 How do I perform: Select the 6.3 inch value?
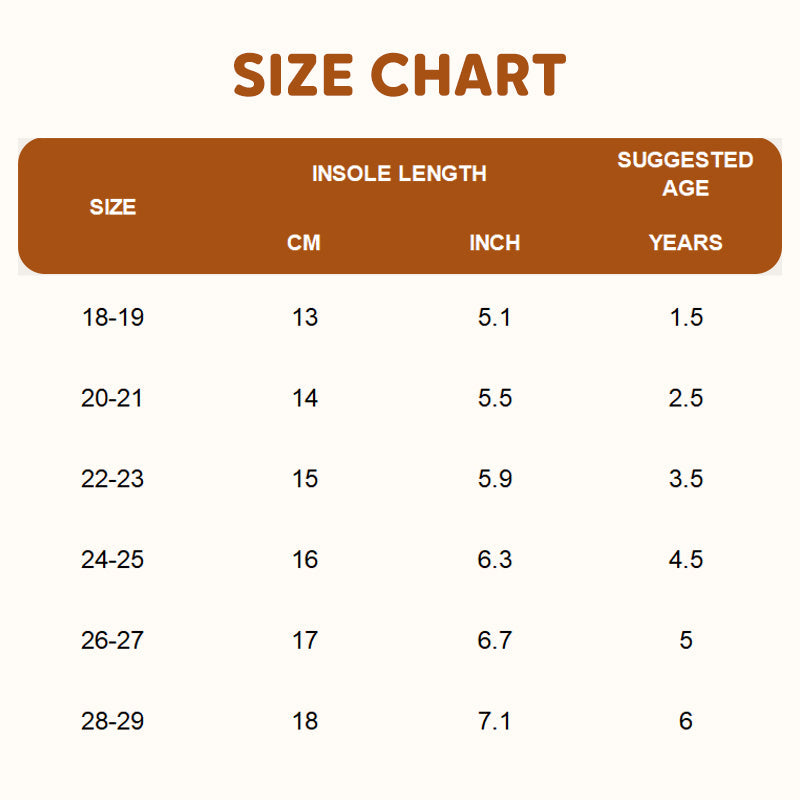click(x=495, y=559)
